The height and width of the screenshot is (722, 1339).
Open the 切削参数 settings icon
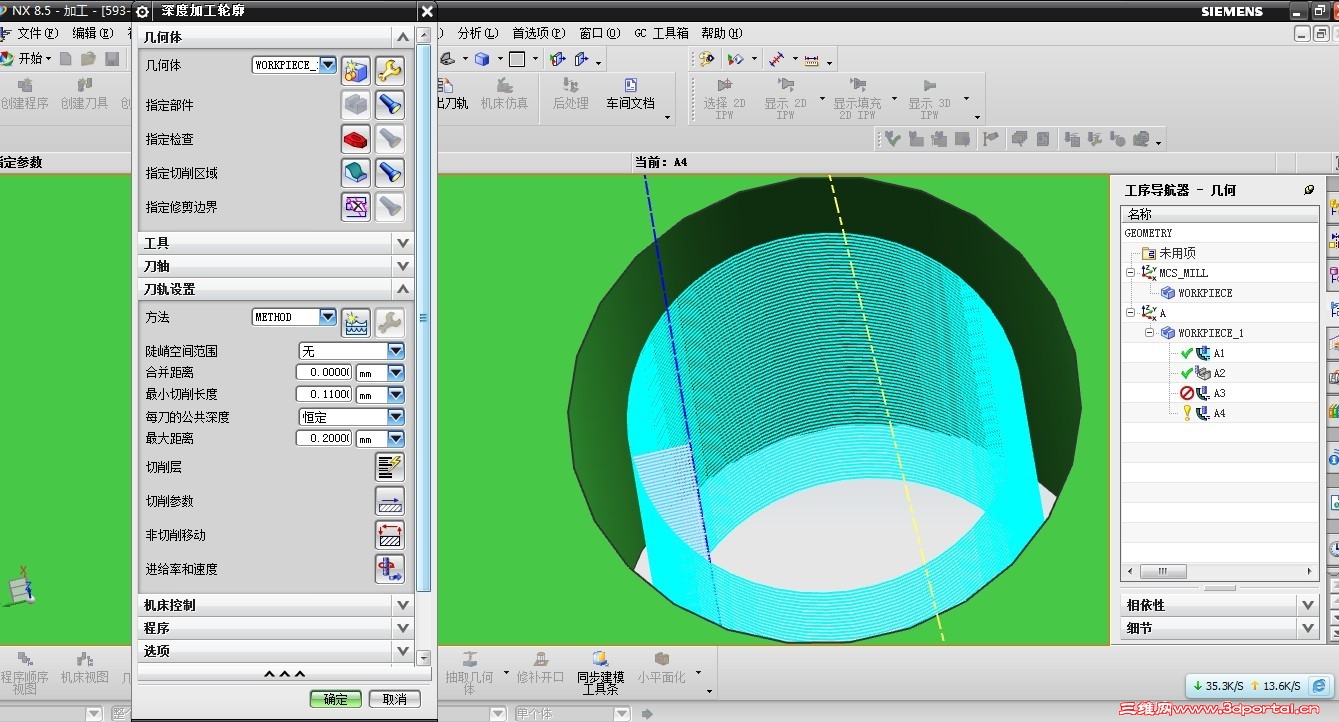click(389, 501)
